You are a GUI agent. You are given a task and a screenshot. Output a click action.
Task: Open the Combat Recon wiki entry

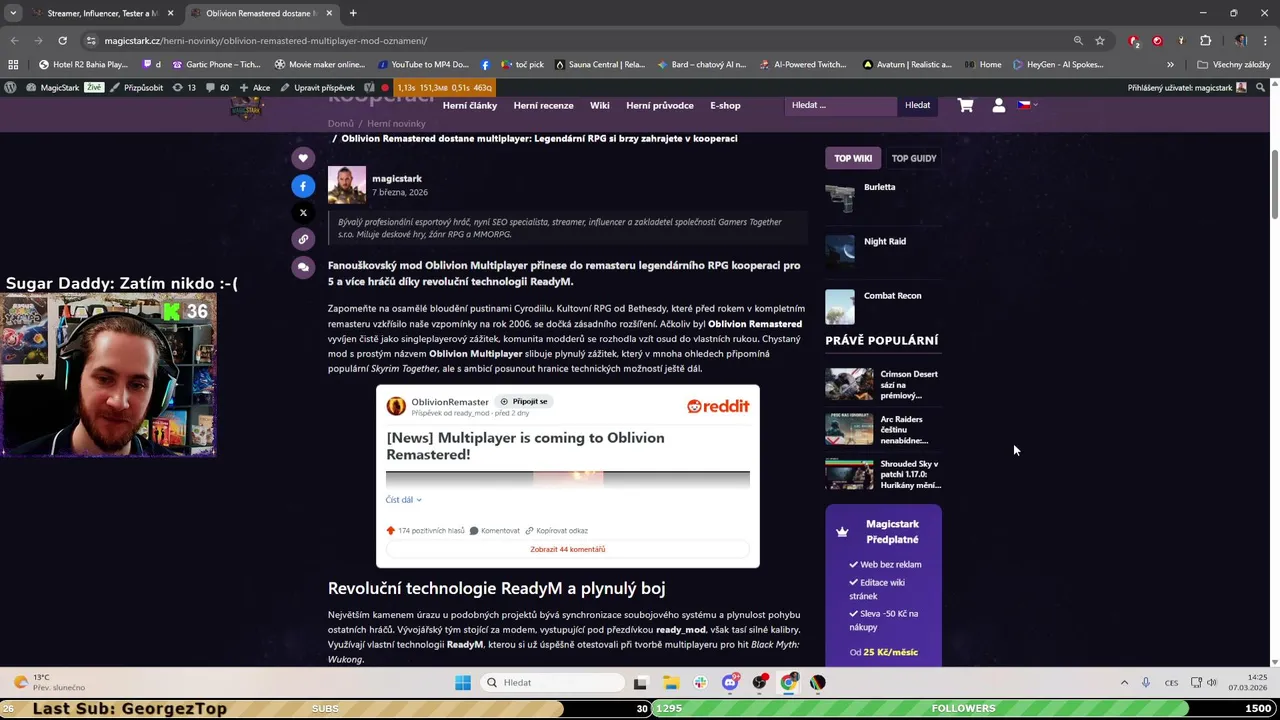(893, 296)
